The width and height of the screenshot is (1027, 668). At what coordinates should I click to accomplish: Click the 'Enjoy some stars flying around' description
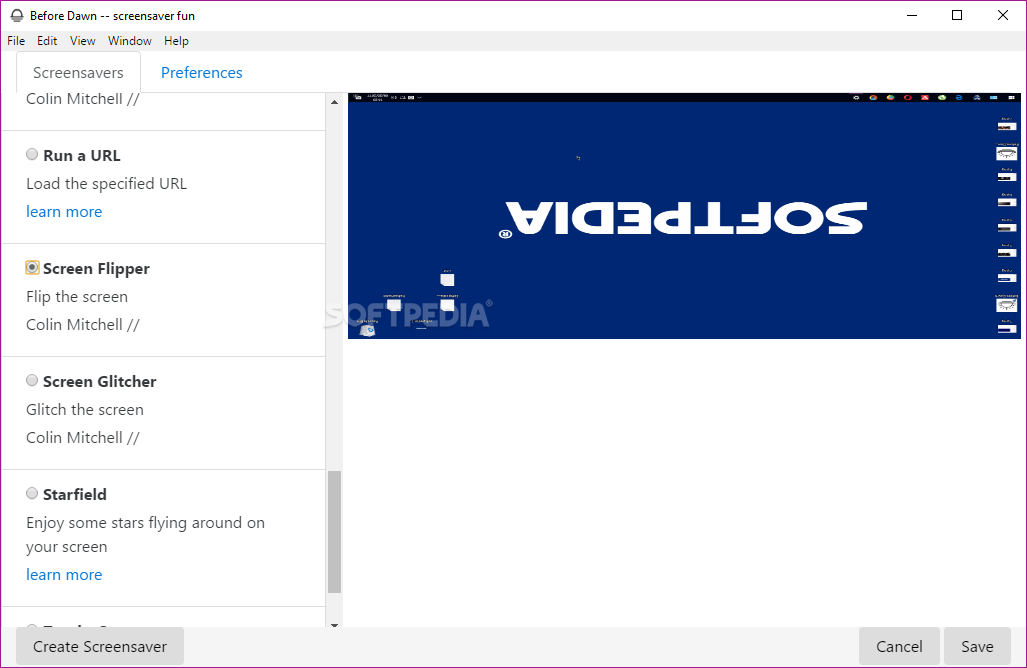pyautogui.click(x=145, y=534)
